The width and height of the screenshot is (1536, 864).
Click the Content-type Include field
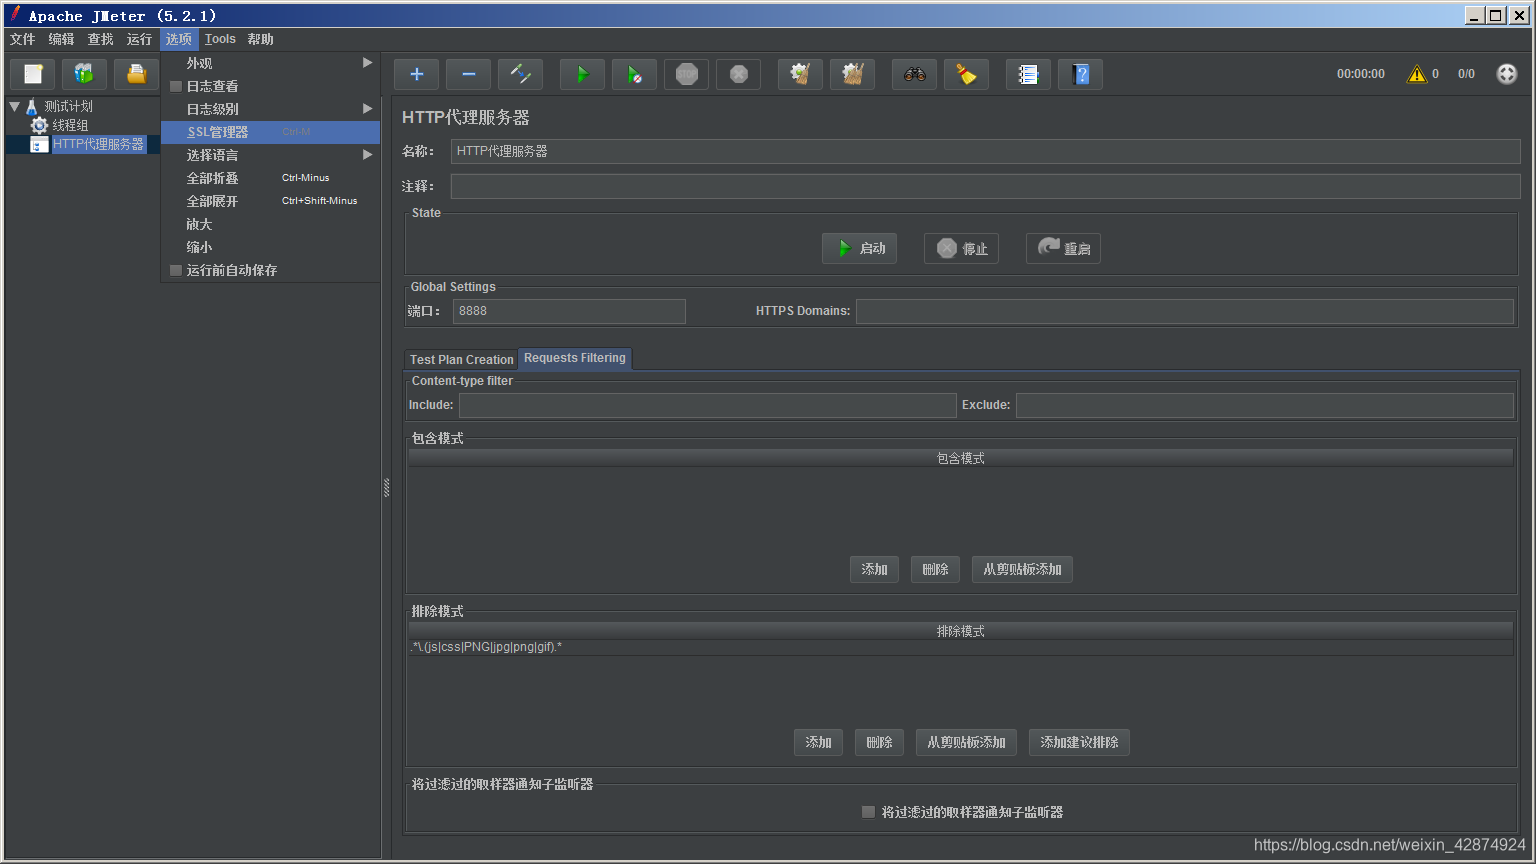pyautogui.click(x=707, y=405)
